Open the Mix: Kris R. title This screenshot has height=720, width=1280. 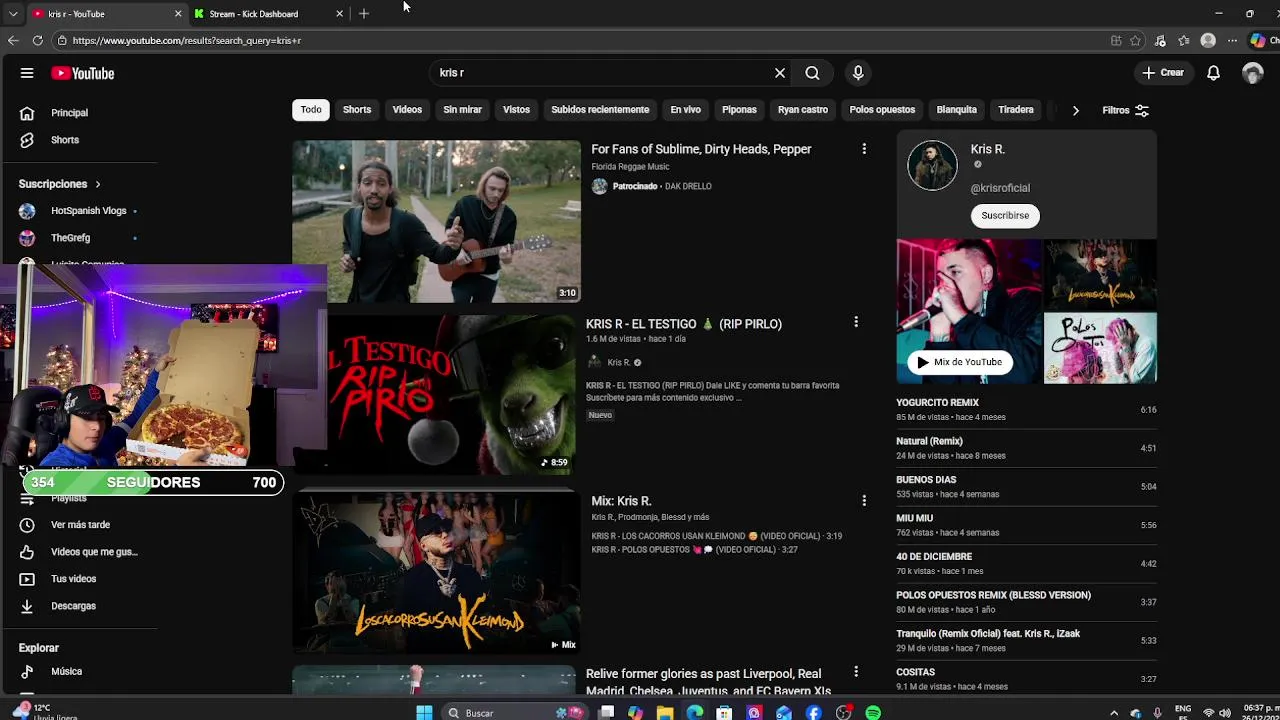click(x=621, y=501)
